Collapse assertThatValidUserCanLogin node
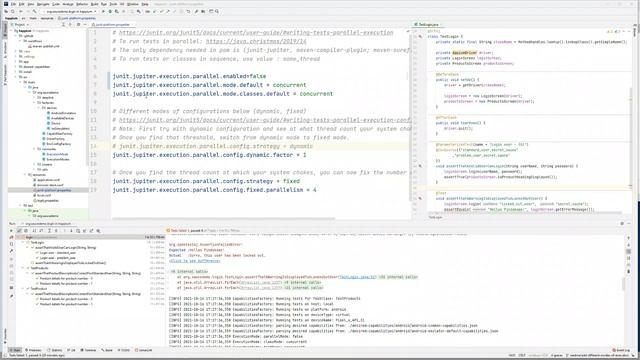Image resolution: width=640 pixels, height=360 pixels. pos(27,247)
